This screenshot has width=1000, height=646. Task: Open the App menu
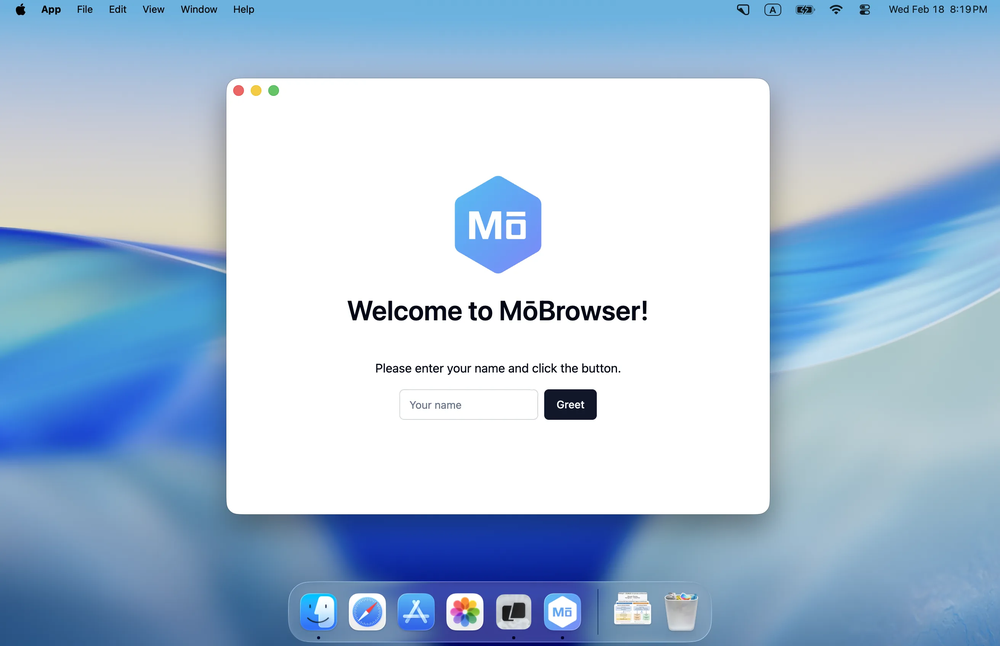(51, 9)
